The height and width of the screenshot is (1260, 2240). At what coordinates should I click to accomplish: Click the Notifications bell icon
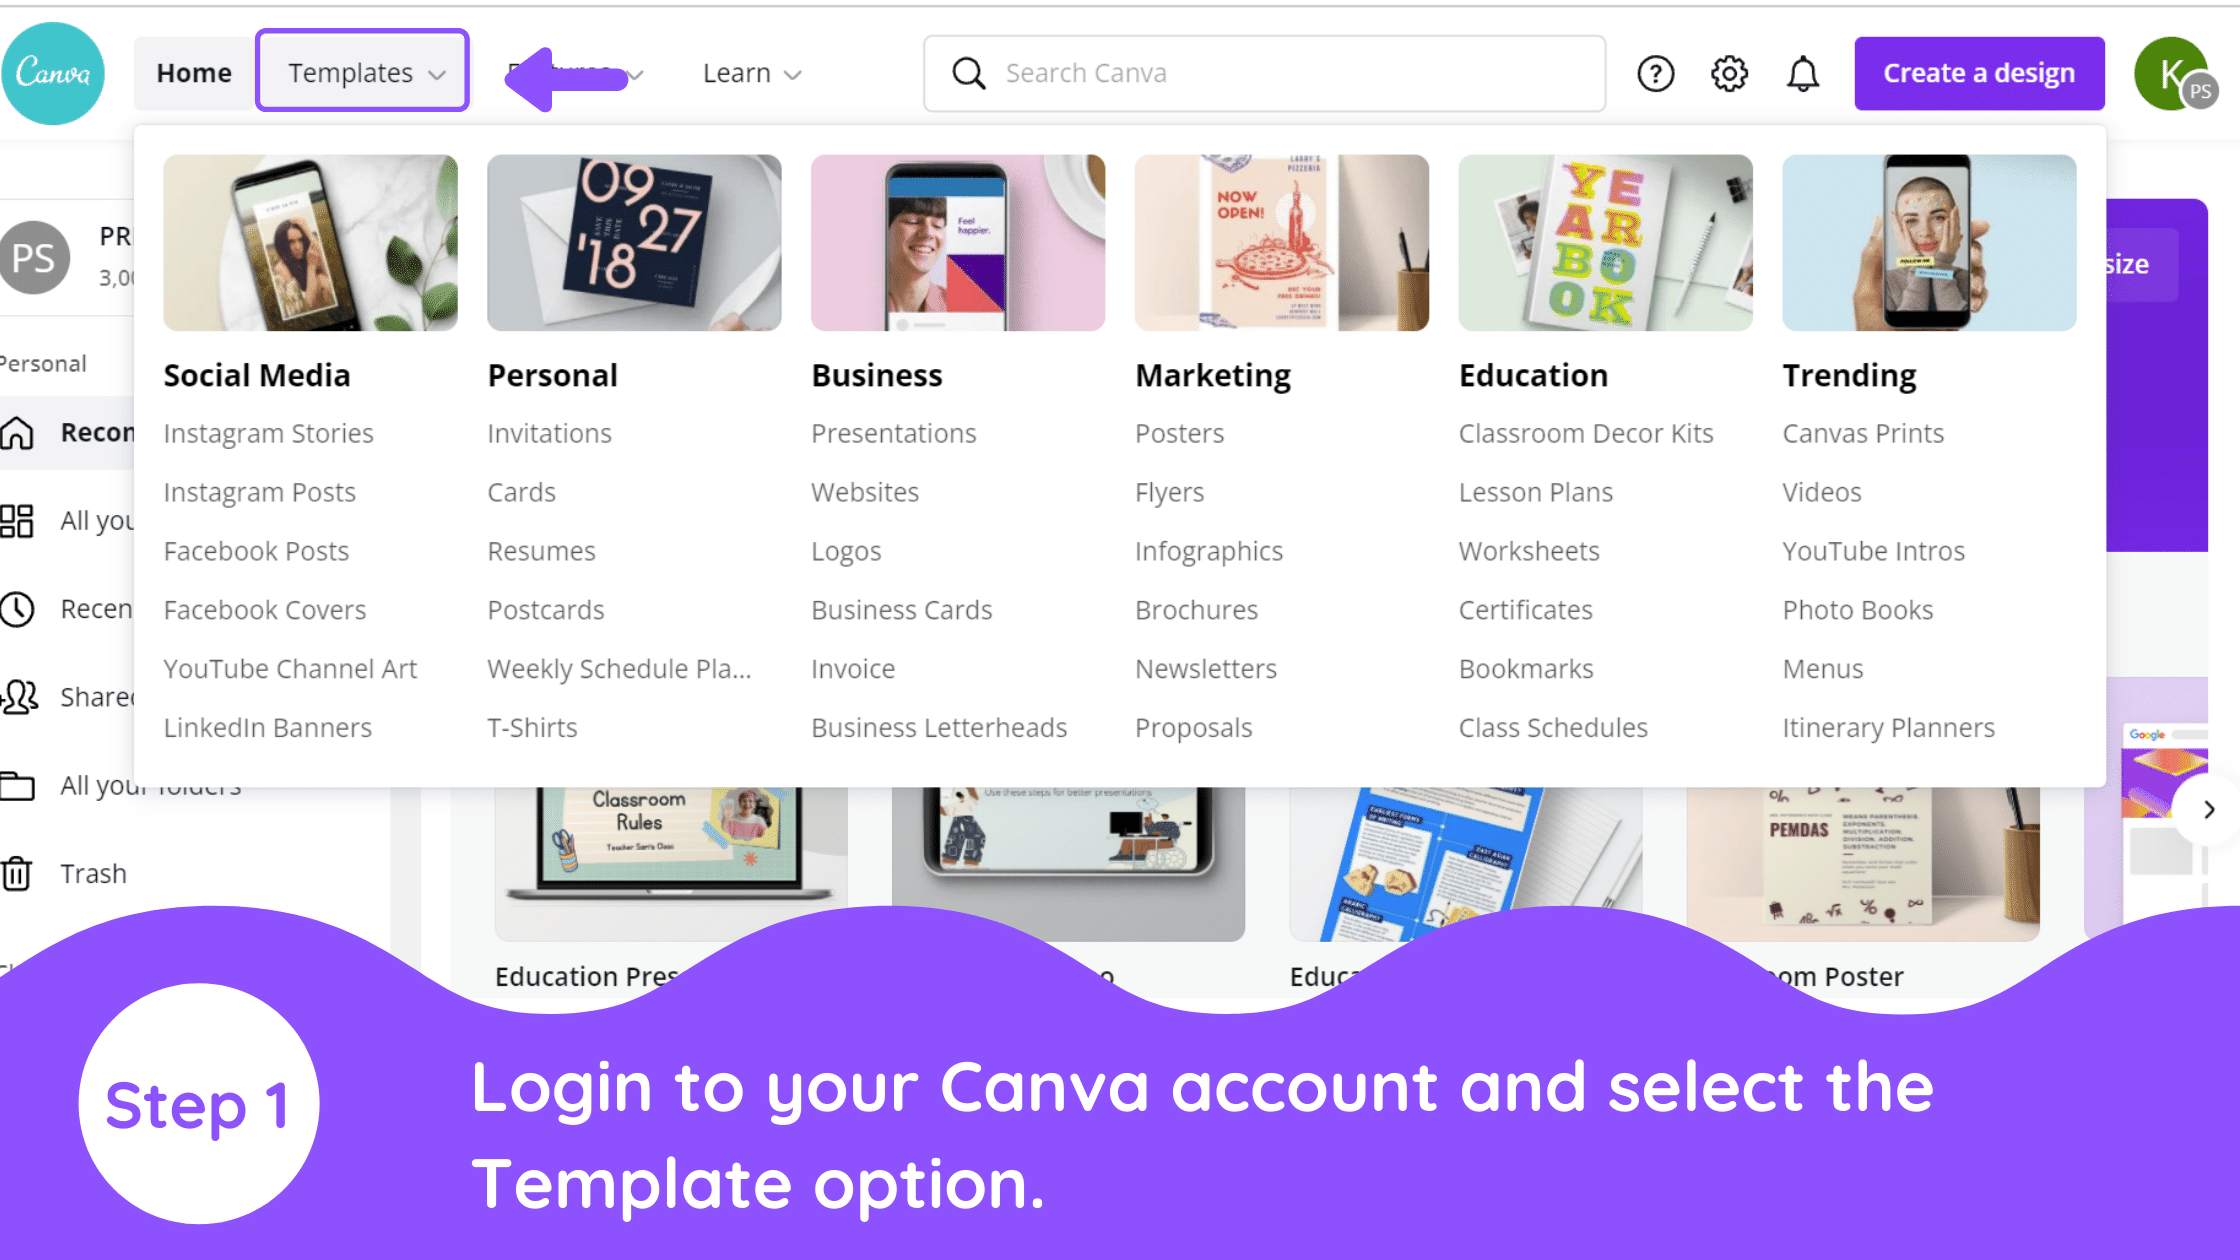point(1803,72)
